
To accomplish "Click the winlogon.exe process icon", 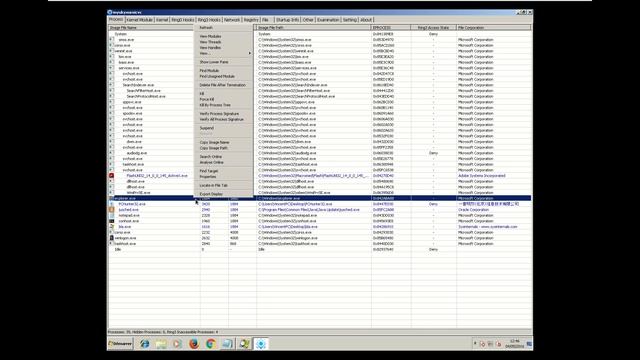I will pos(111,238).
